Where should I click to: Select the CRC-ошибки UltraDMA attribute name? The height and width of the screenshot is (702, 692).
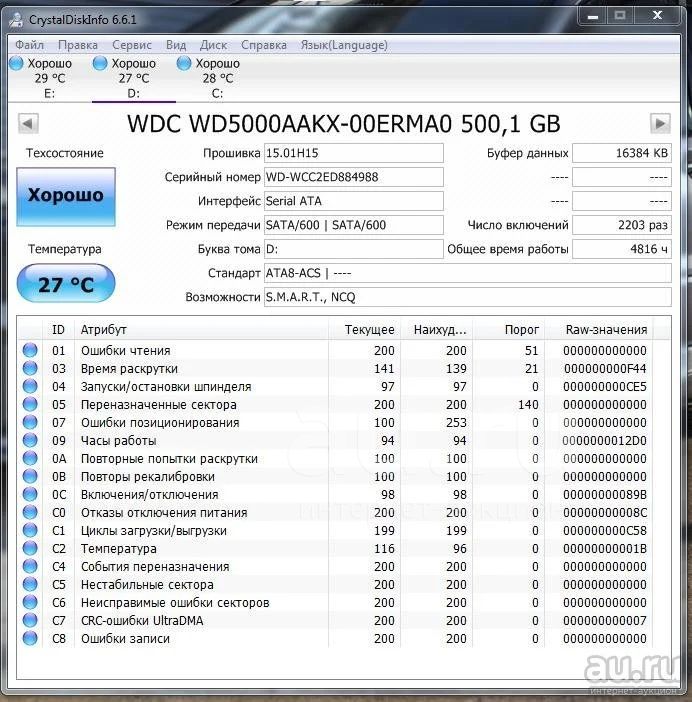(142, 621)
